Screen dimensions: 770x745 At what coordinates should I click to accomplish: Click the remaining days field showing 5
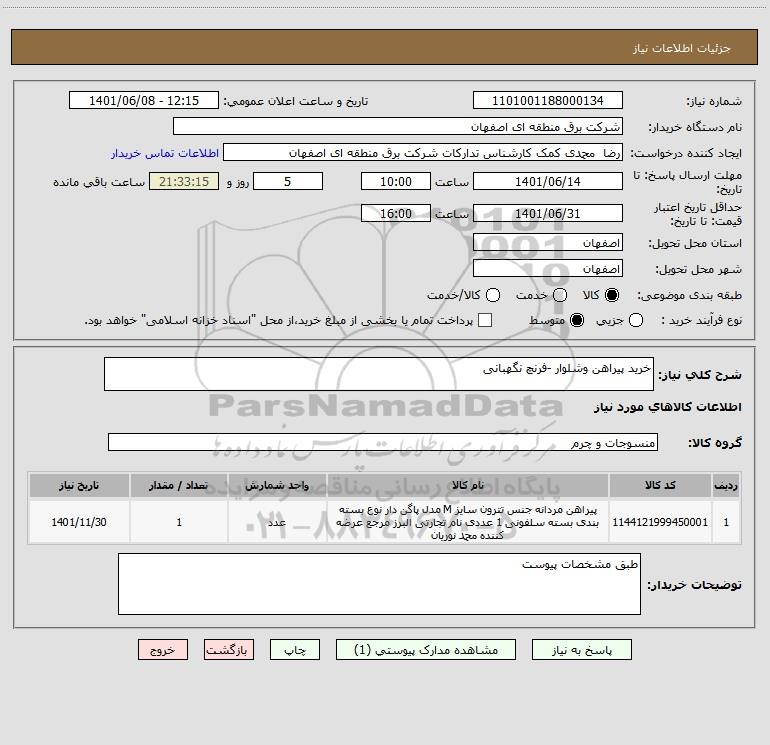[288, 181]
